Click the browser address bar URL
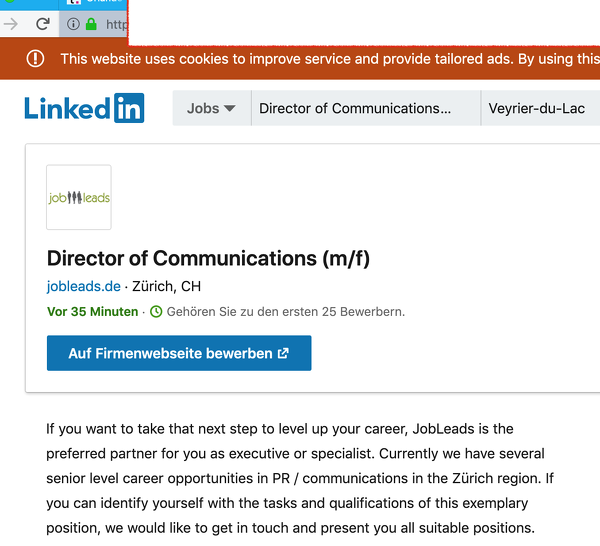The image size is (600, 546). (115, 23)
